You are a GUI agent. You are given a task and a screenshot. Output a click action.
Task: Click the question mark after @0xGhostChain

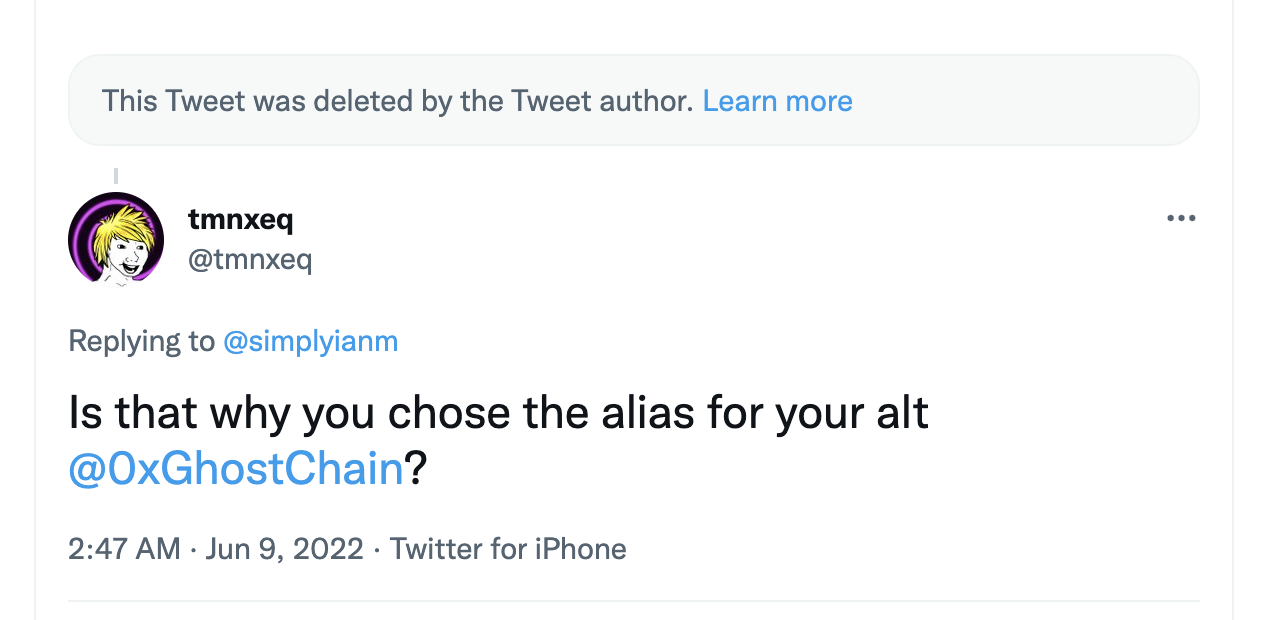point(417,469)
